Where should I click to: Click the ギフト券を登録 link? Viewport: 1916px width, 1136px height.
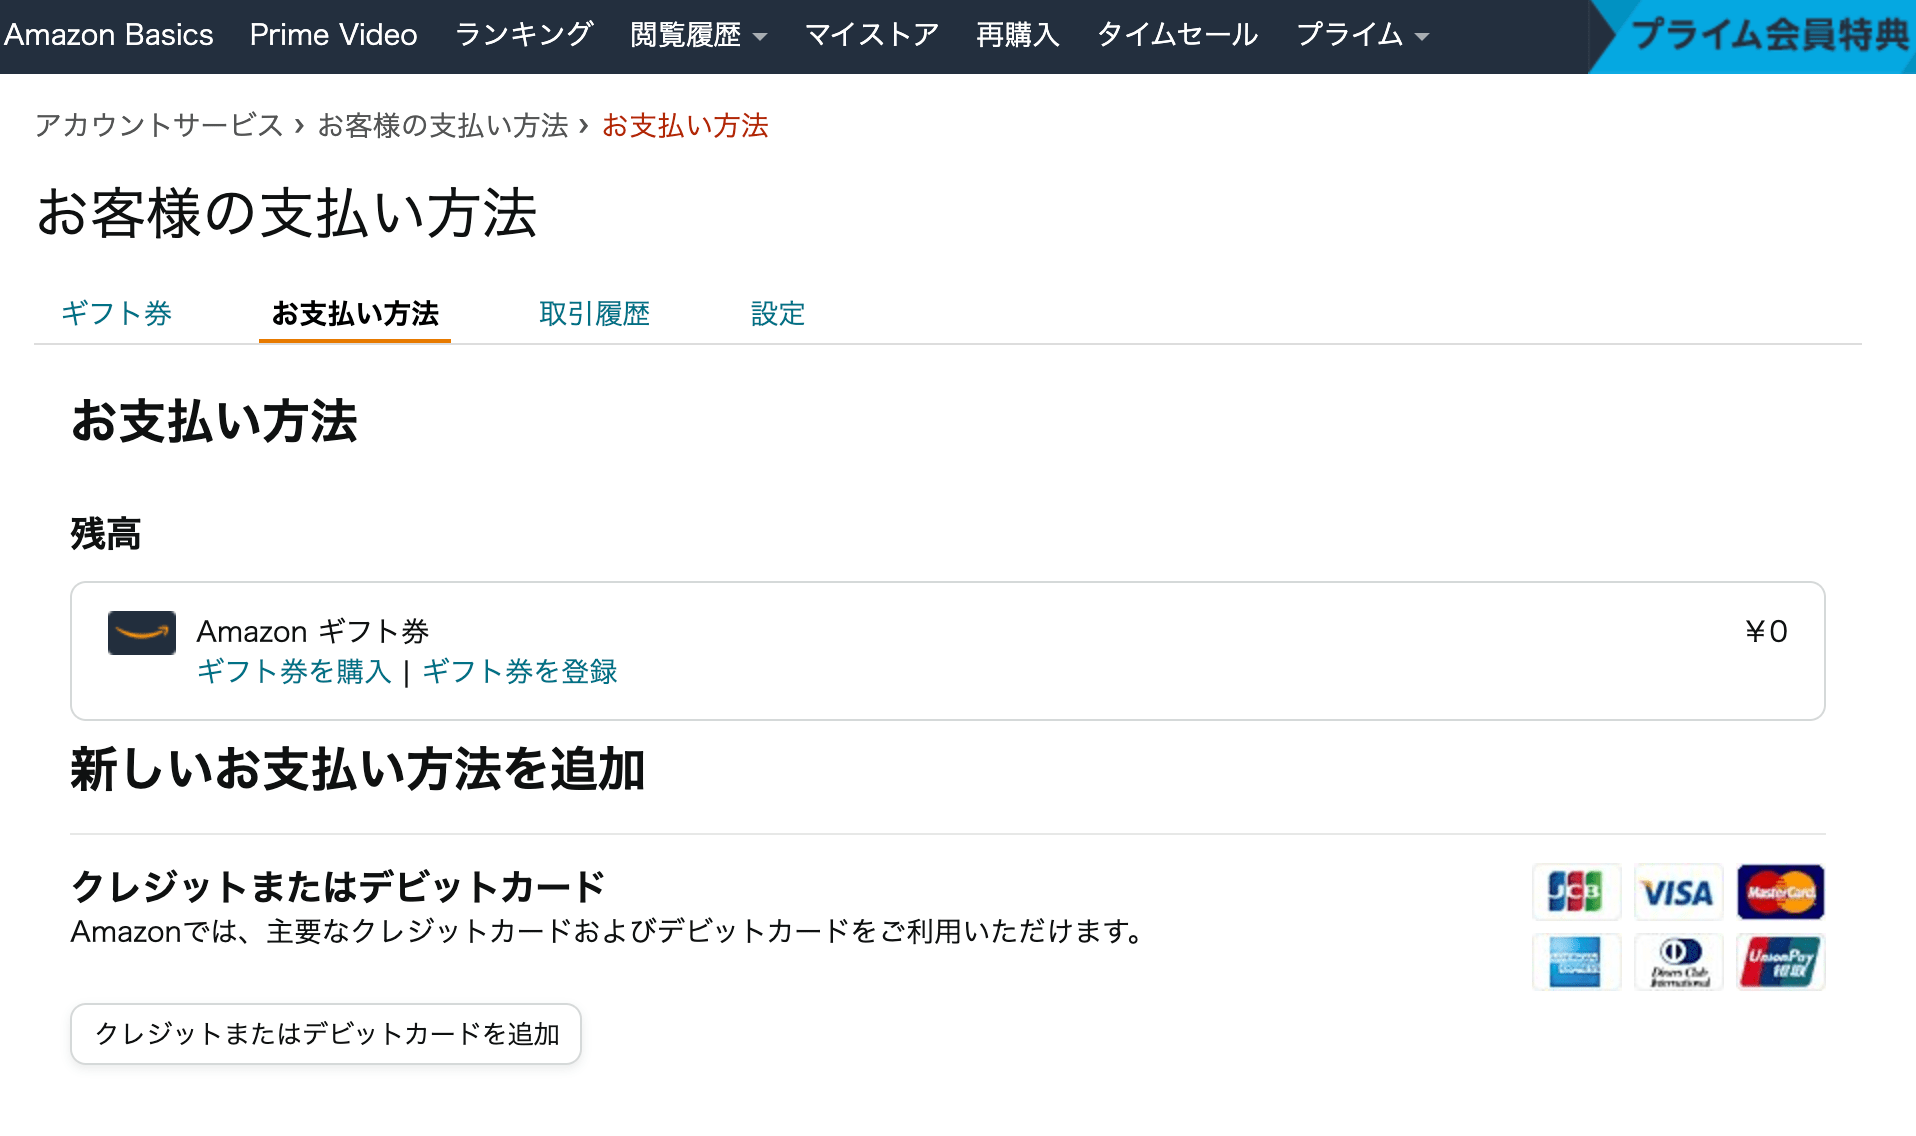(x=520, y=671)
